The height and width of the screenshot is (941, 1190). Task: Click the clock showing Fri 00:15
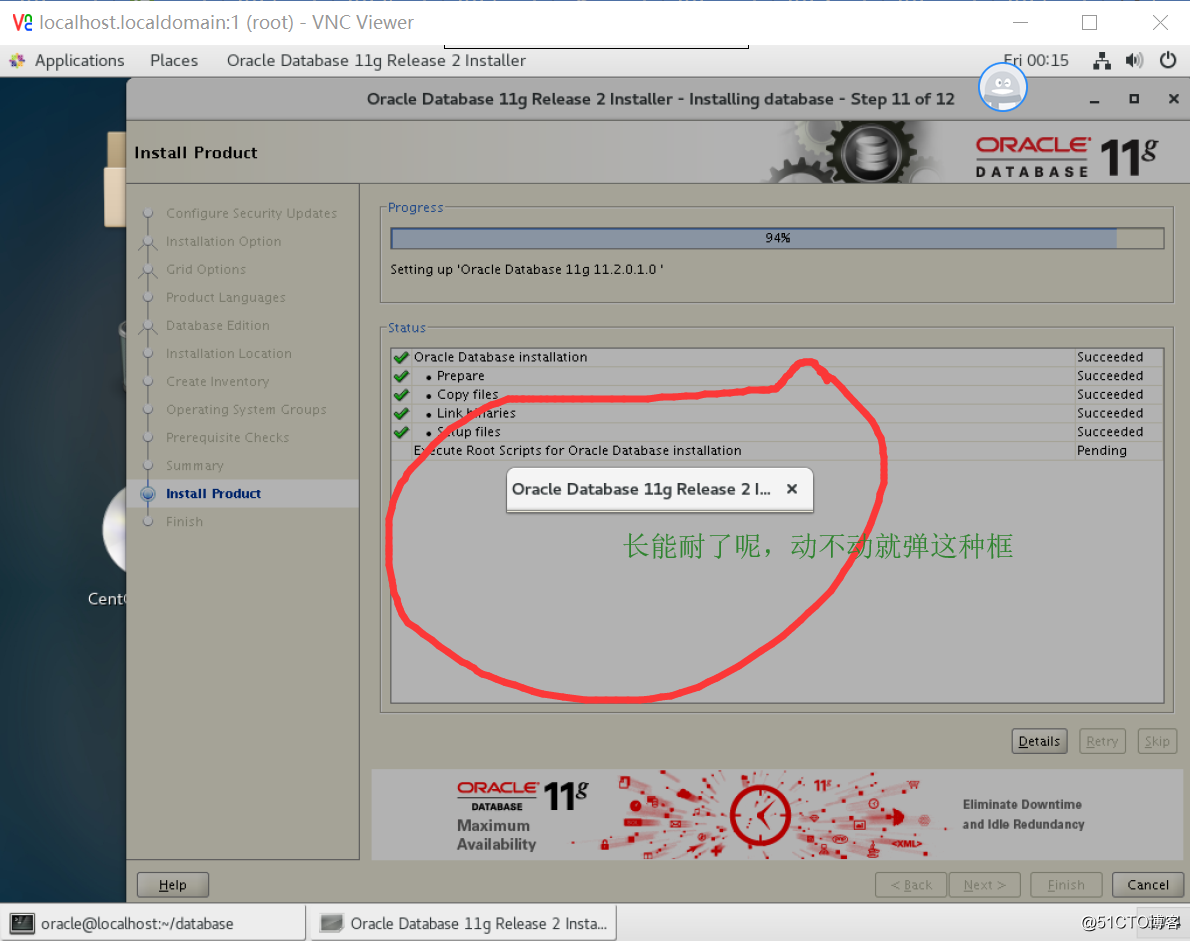[x=1036, y=61]
